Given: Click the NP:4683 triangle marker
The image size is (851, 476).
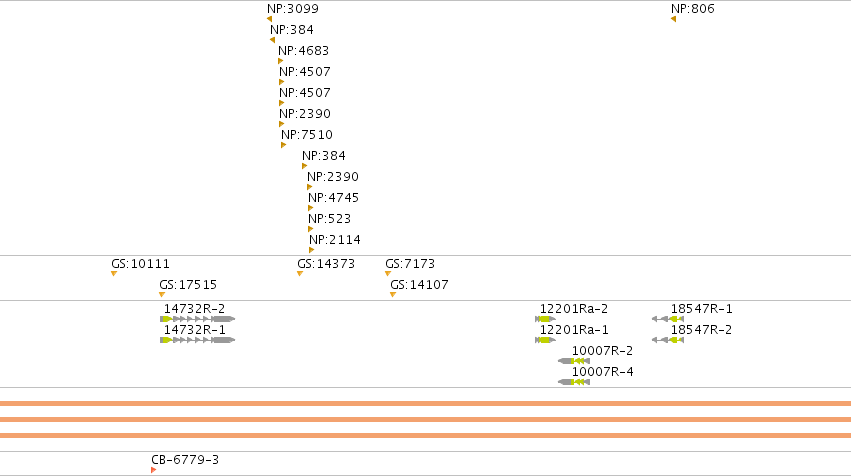Looking at the screenshot, I should click(281, 61).
